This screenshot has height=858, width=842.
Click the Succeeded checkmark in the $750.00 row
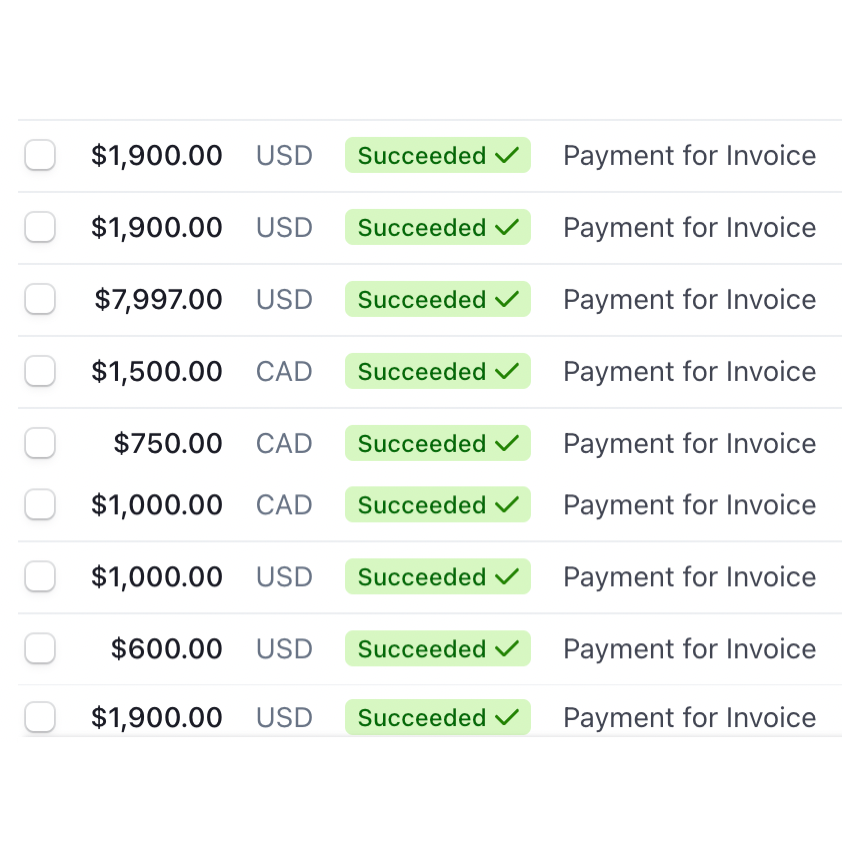coord(507,443)
